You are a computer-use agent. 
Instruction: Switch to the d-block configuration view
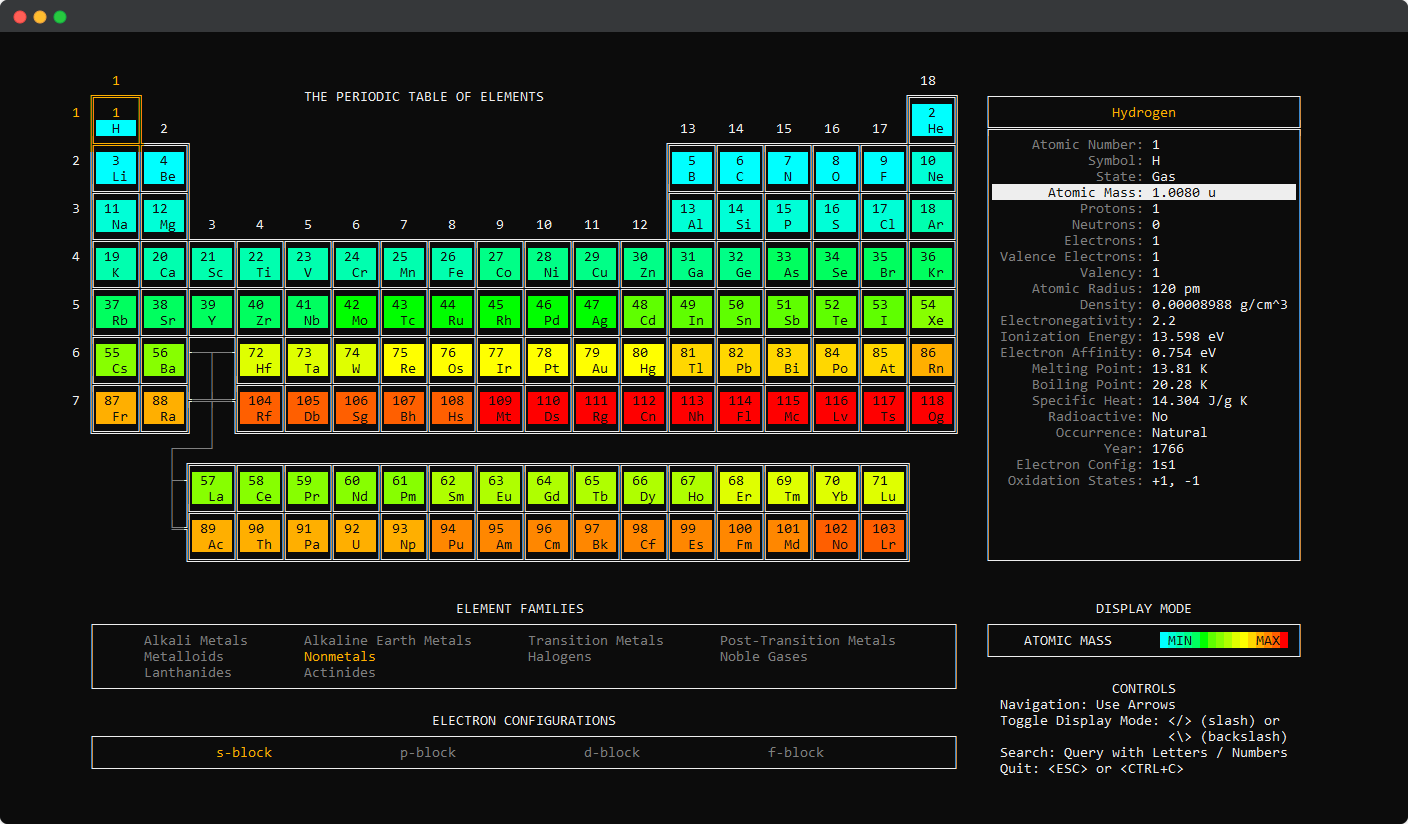pyautogui.click(x=611, y=752)
